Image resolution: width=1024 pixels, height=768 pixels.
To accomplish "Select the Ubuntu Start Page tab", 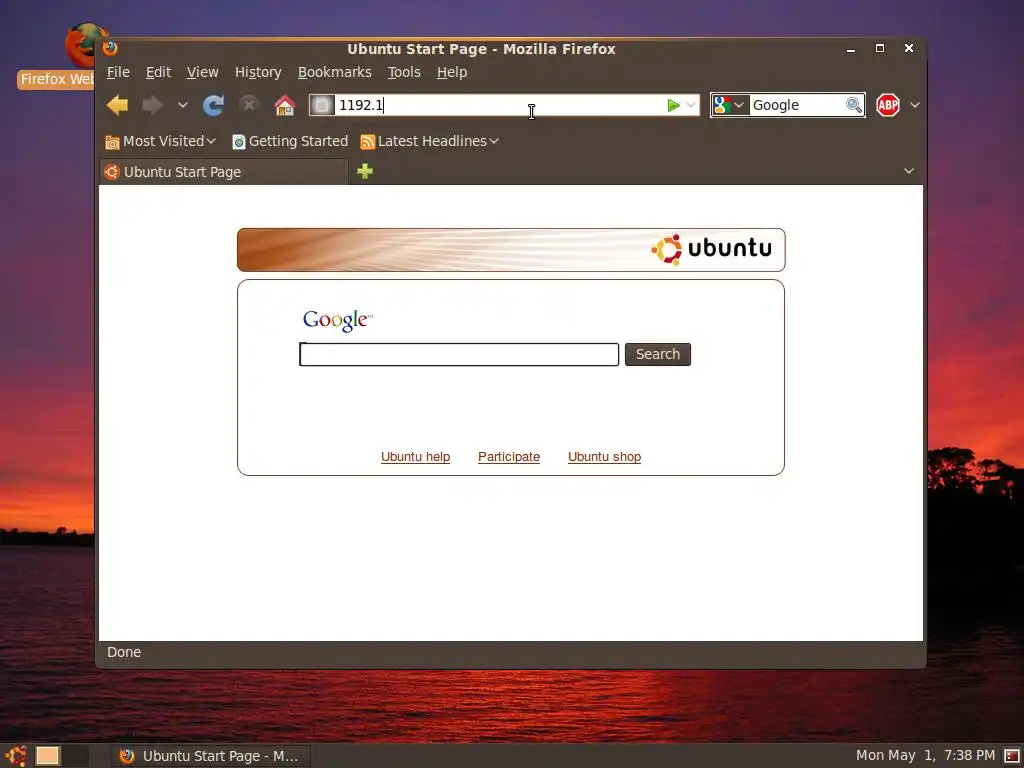I will (223, 172).
